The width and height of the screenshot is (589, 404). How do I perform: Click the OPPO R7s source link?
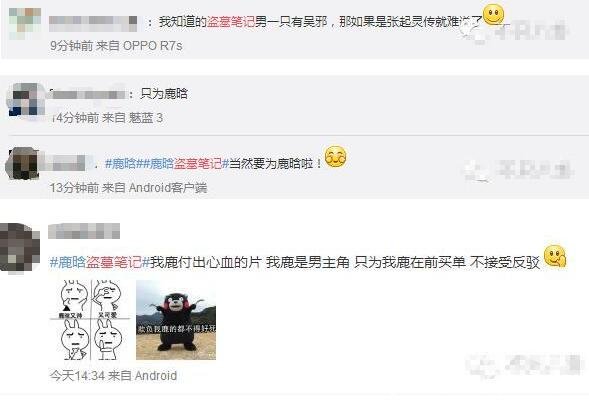click(153, 46)
